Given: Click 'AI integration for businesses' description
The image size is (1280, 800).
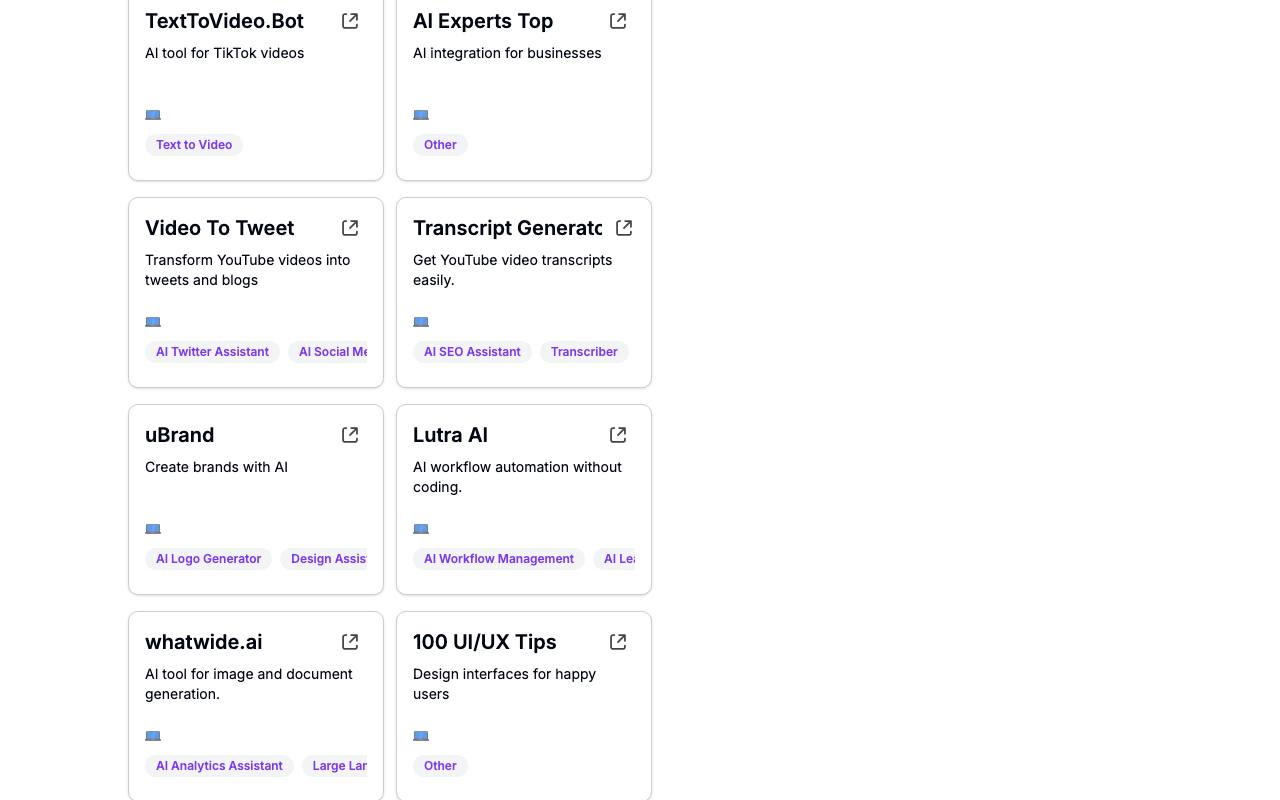Looking at the screenshot, I should (x=507, y=53).
